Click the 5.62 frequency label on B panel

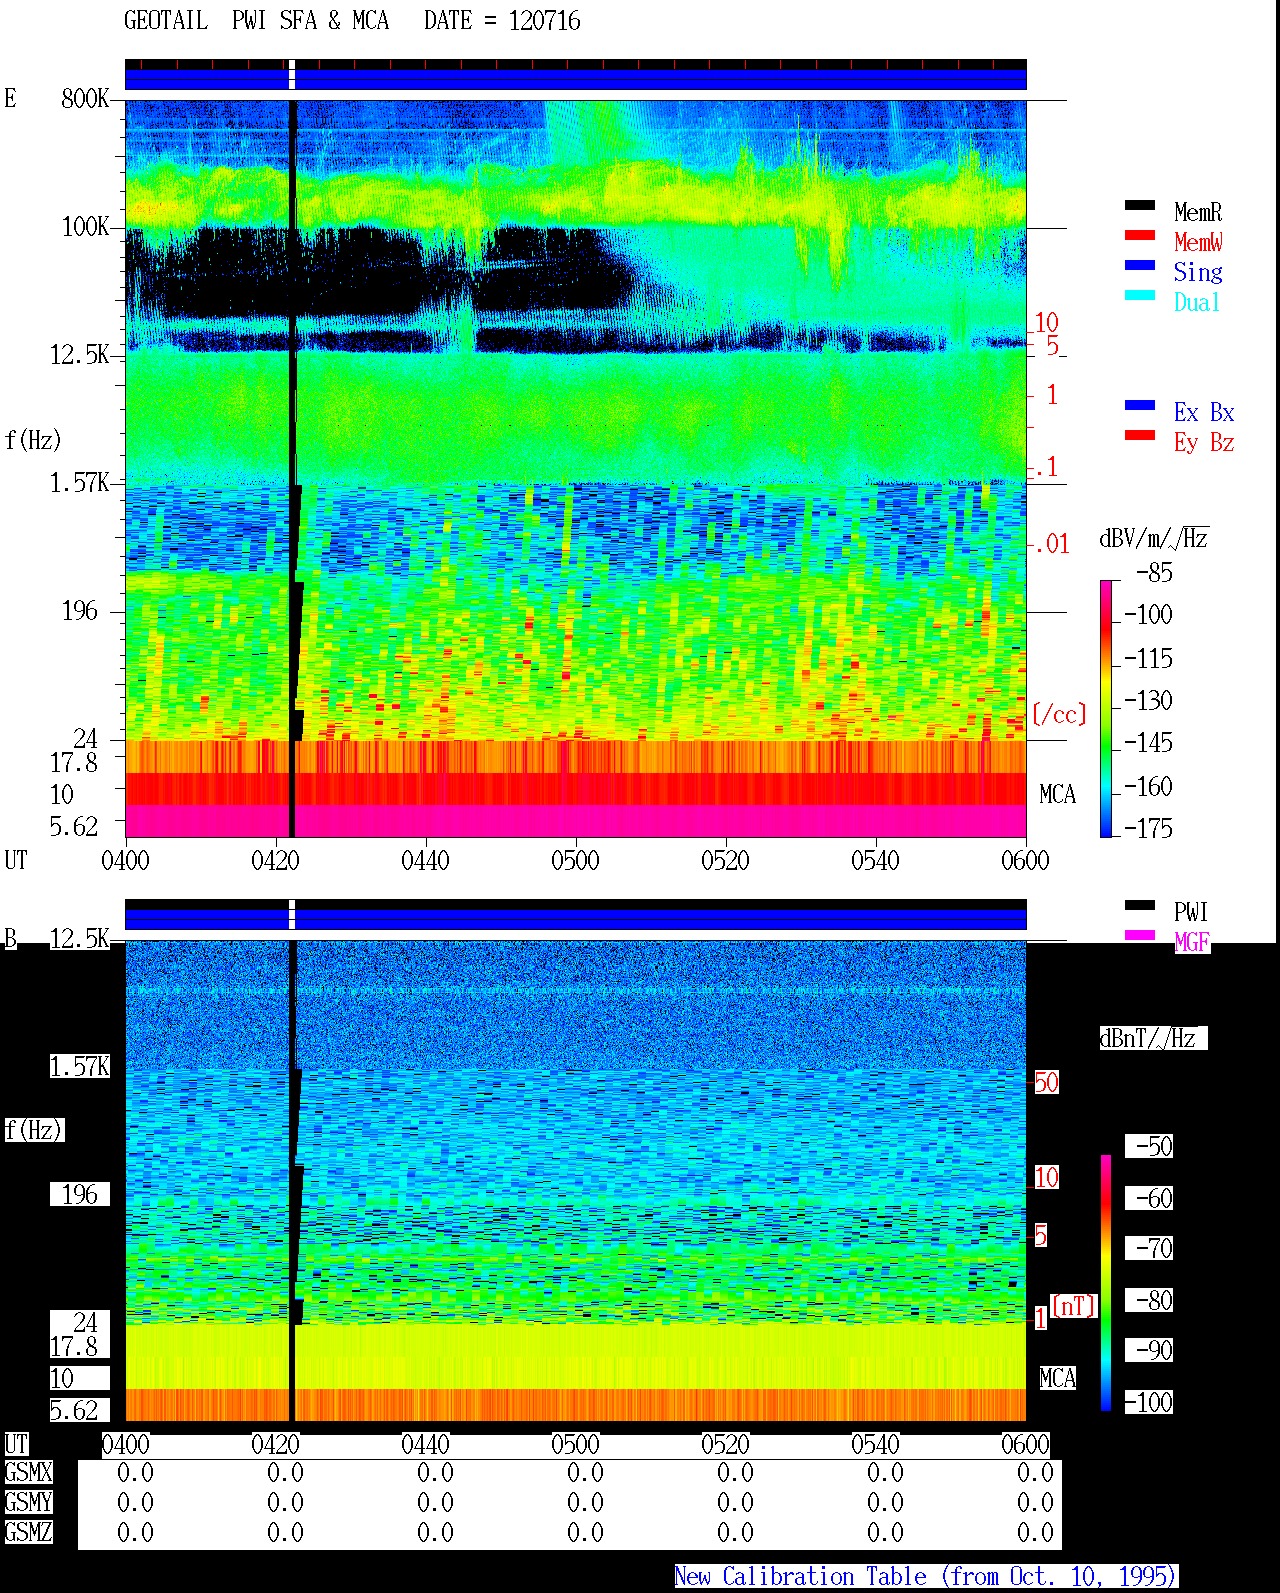pyautogui.click(x=75, y=1411)
